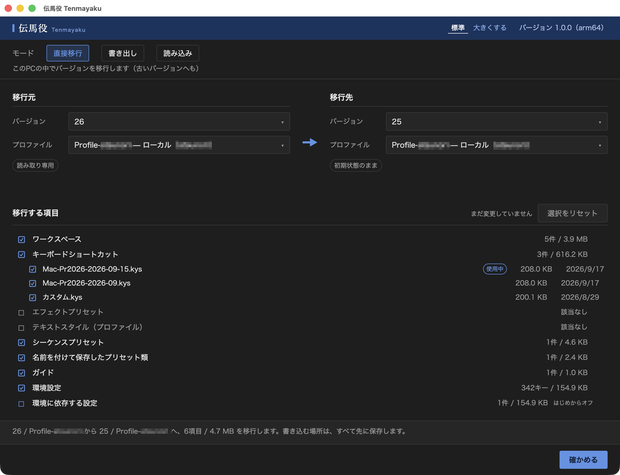Click the 選択をリセット button
This screenshot has width=620, height=475.
[572, 214]
